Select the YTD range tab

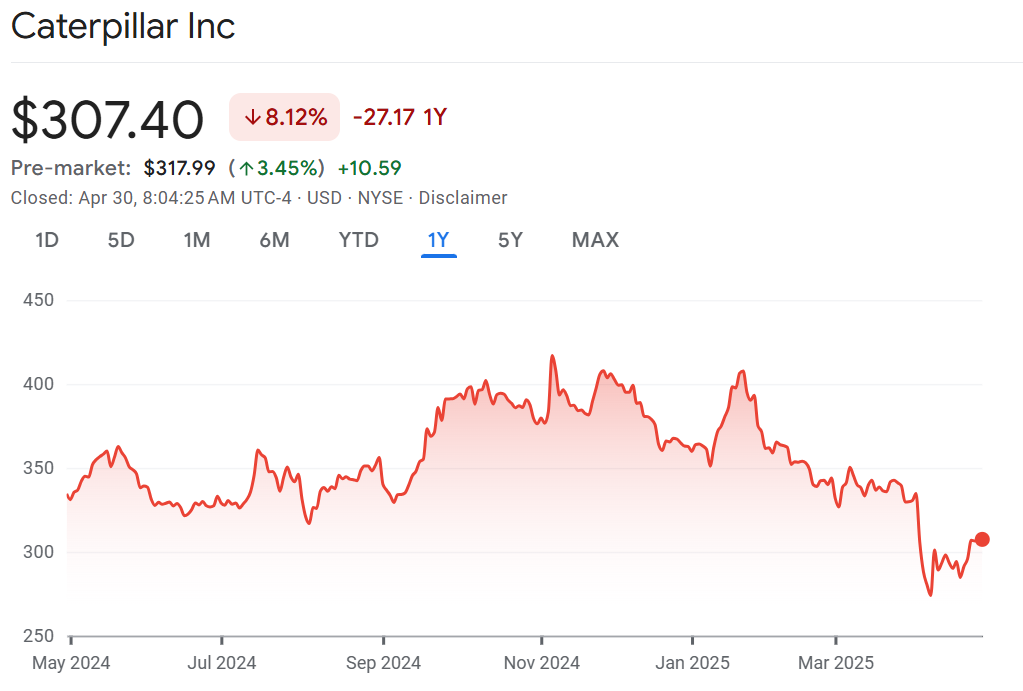[x=358, y=240]
